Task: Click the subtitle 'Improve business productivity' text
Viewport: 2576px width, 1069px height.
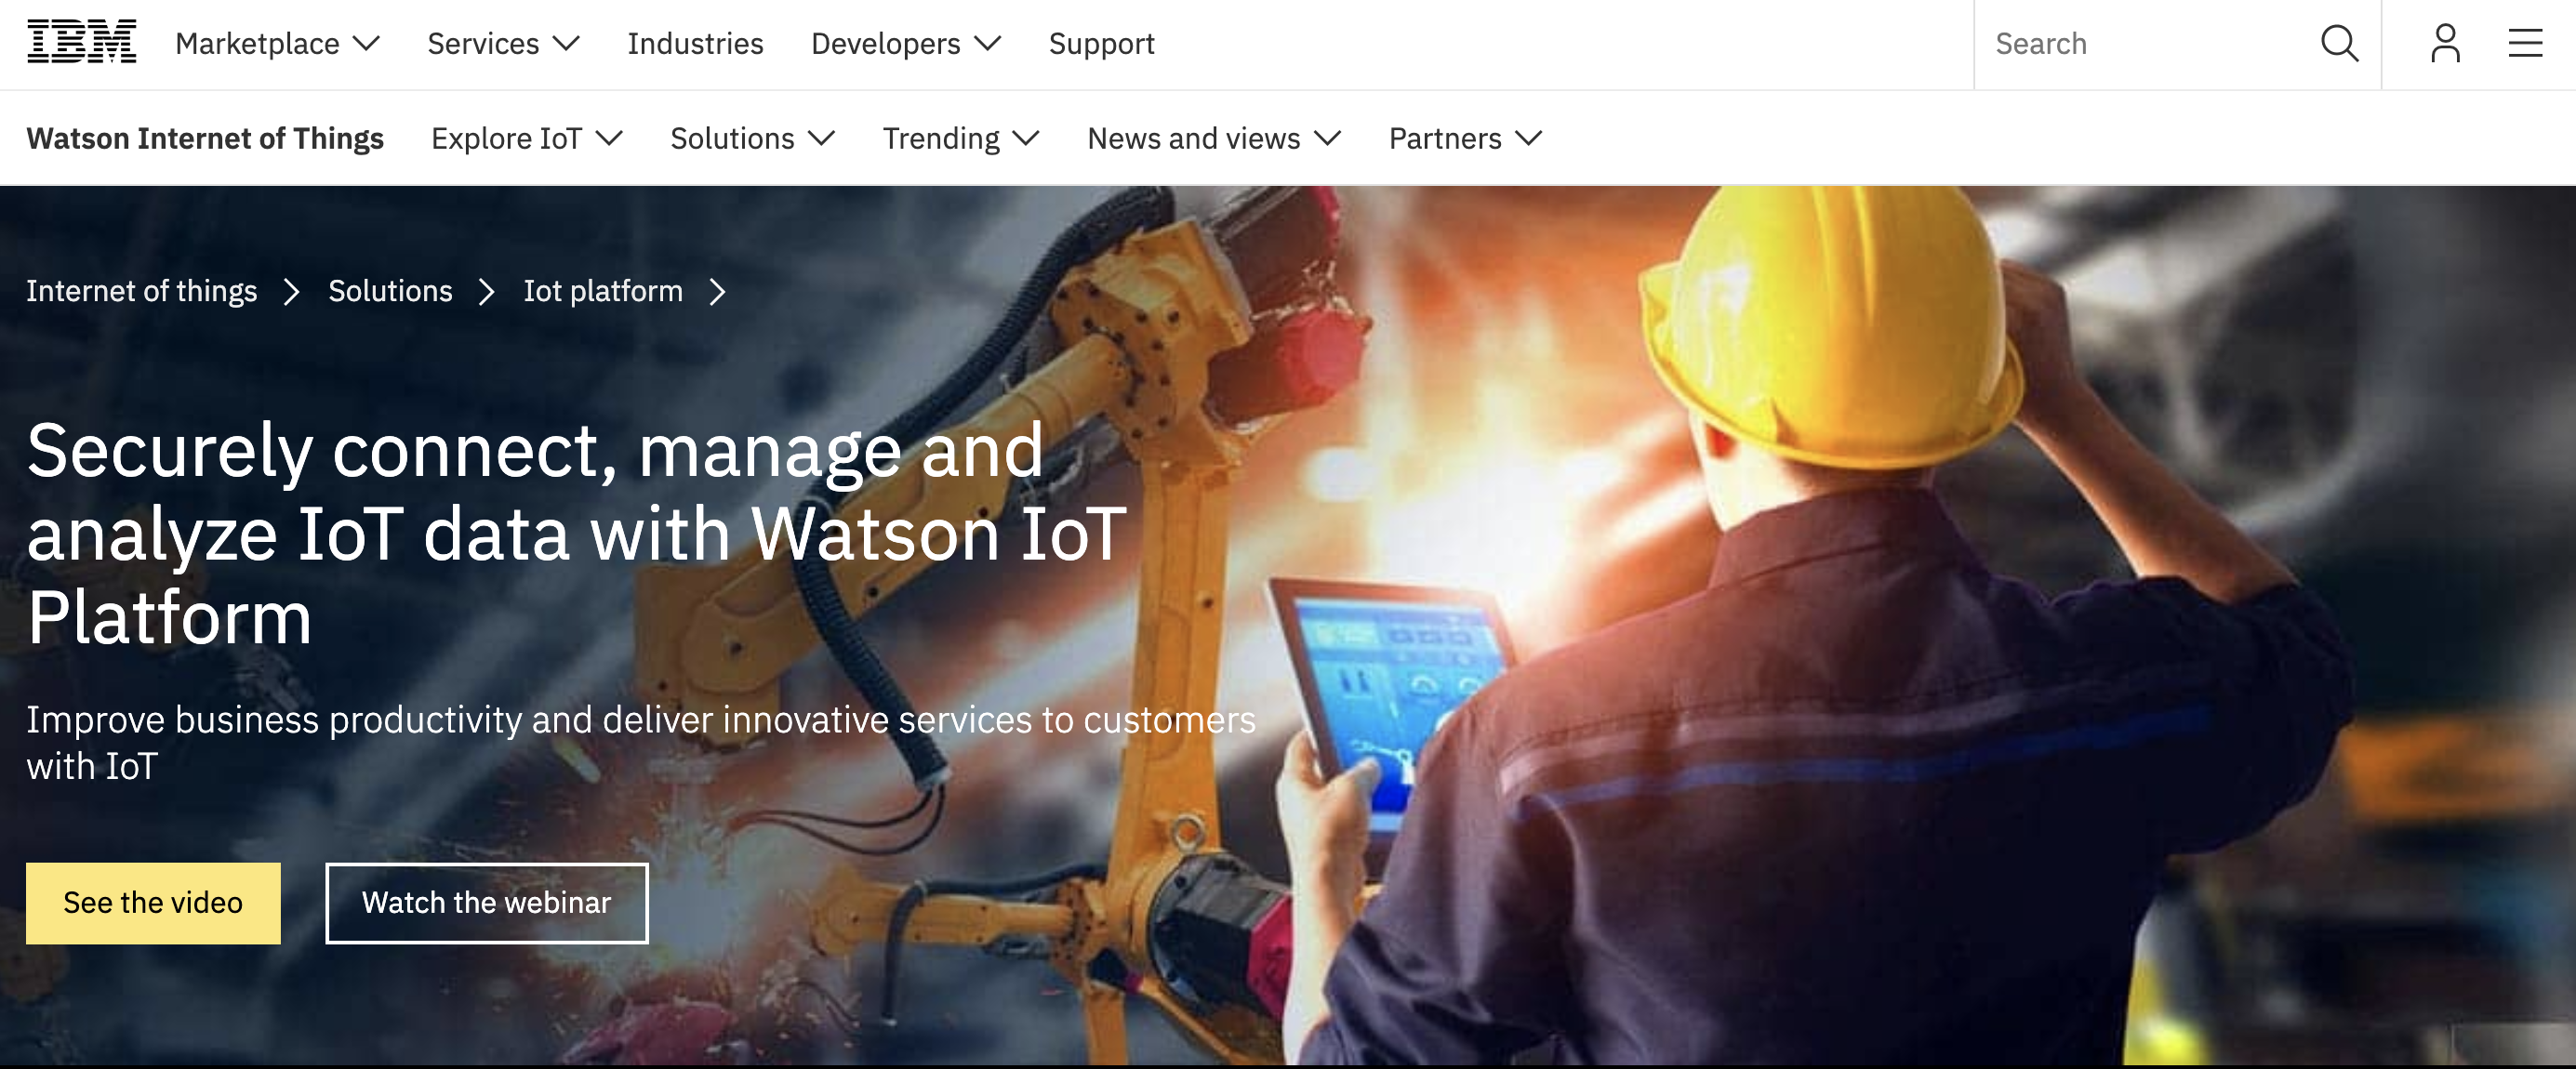Action: pyautogui.click(x=640, y=742)
